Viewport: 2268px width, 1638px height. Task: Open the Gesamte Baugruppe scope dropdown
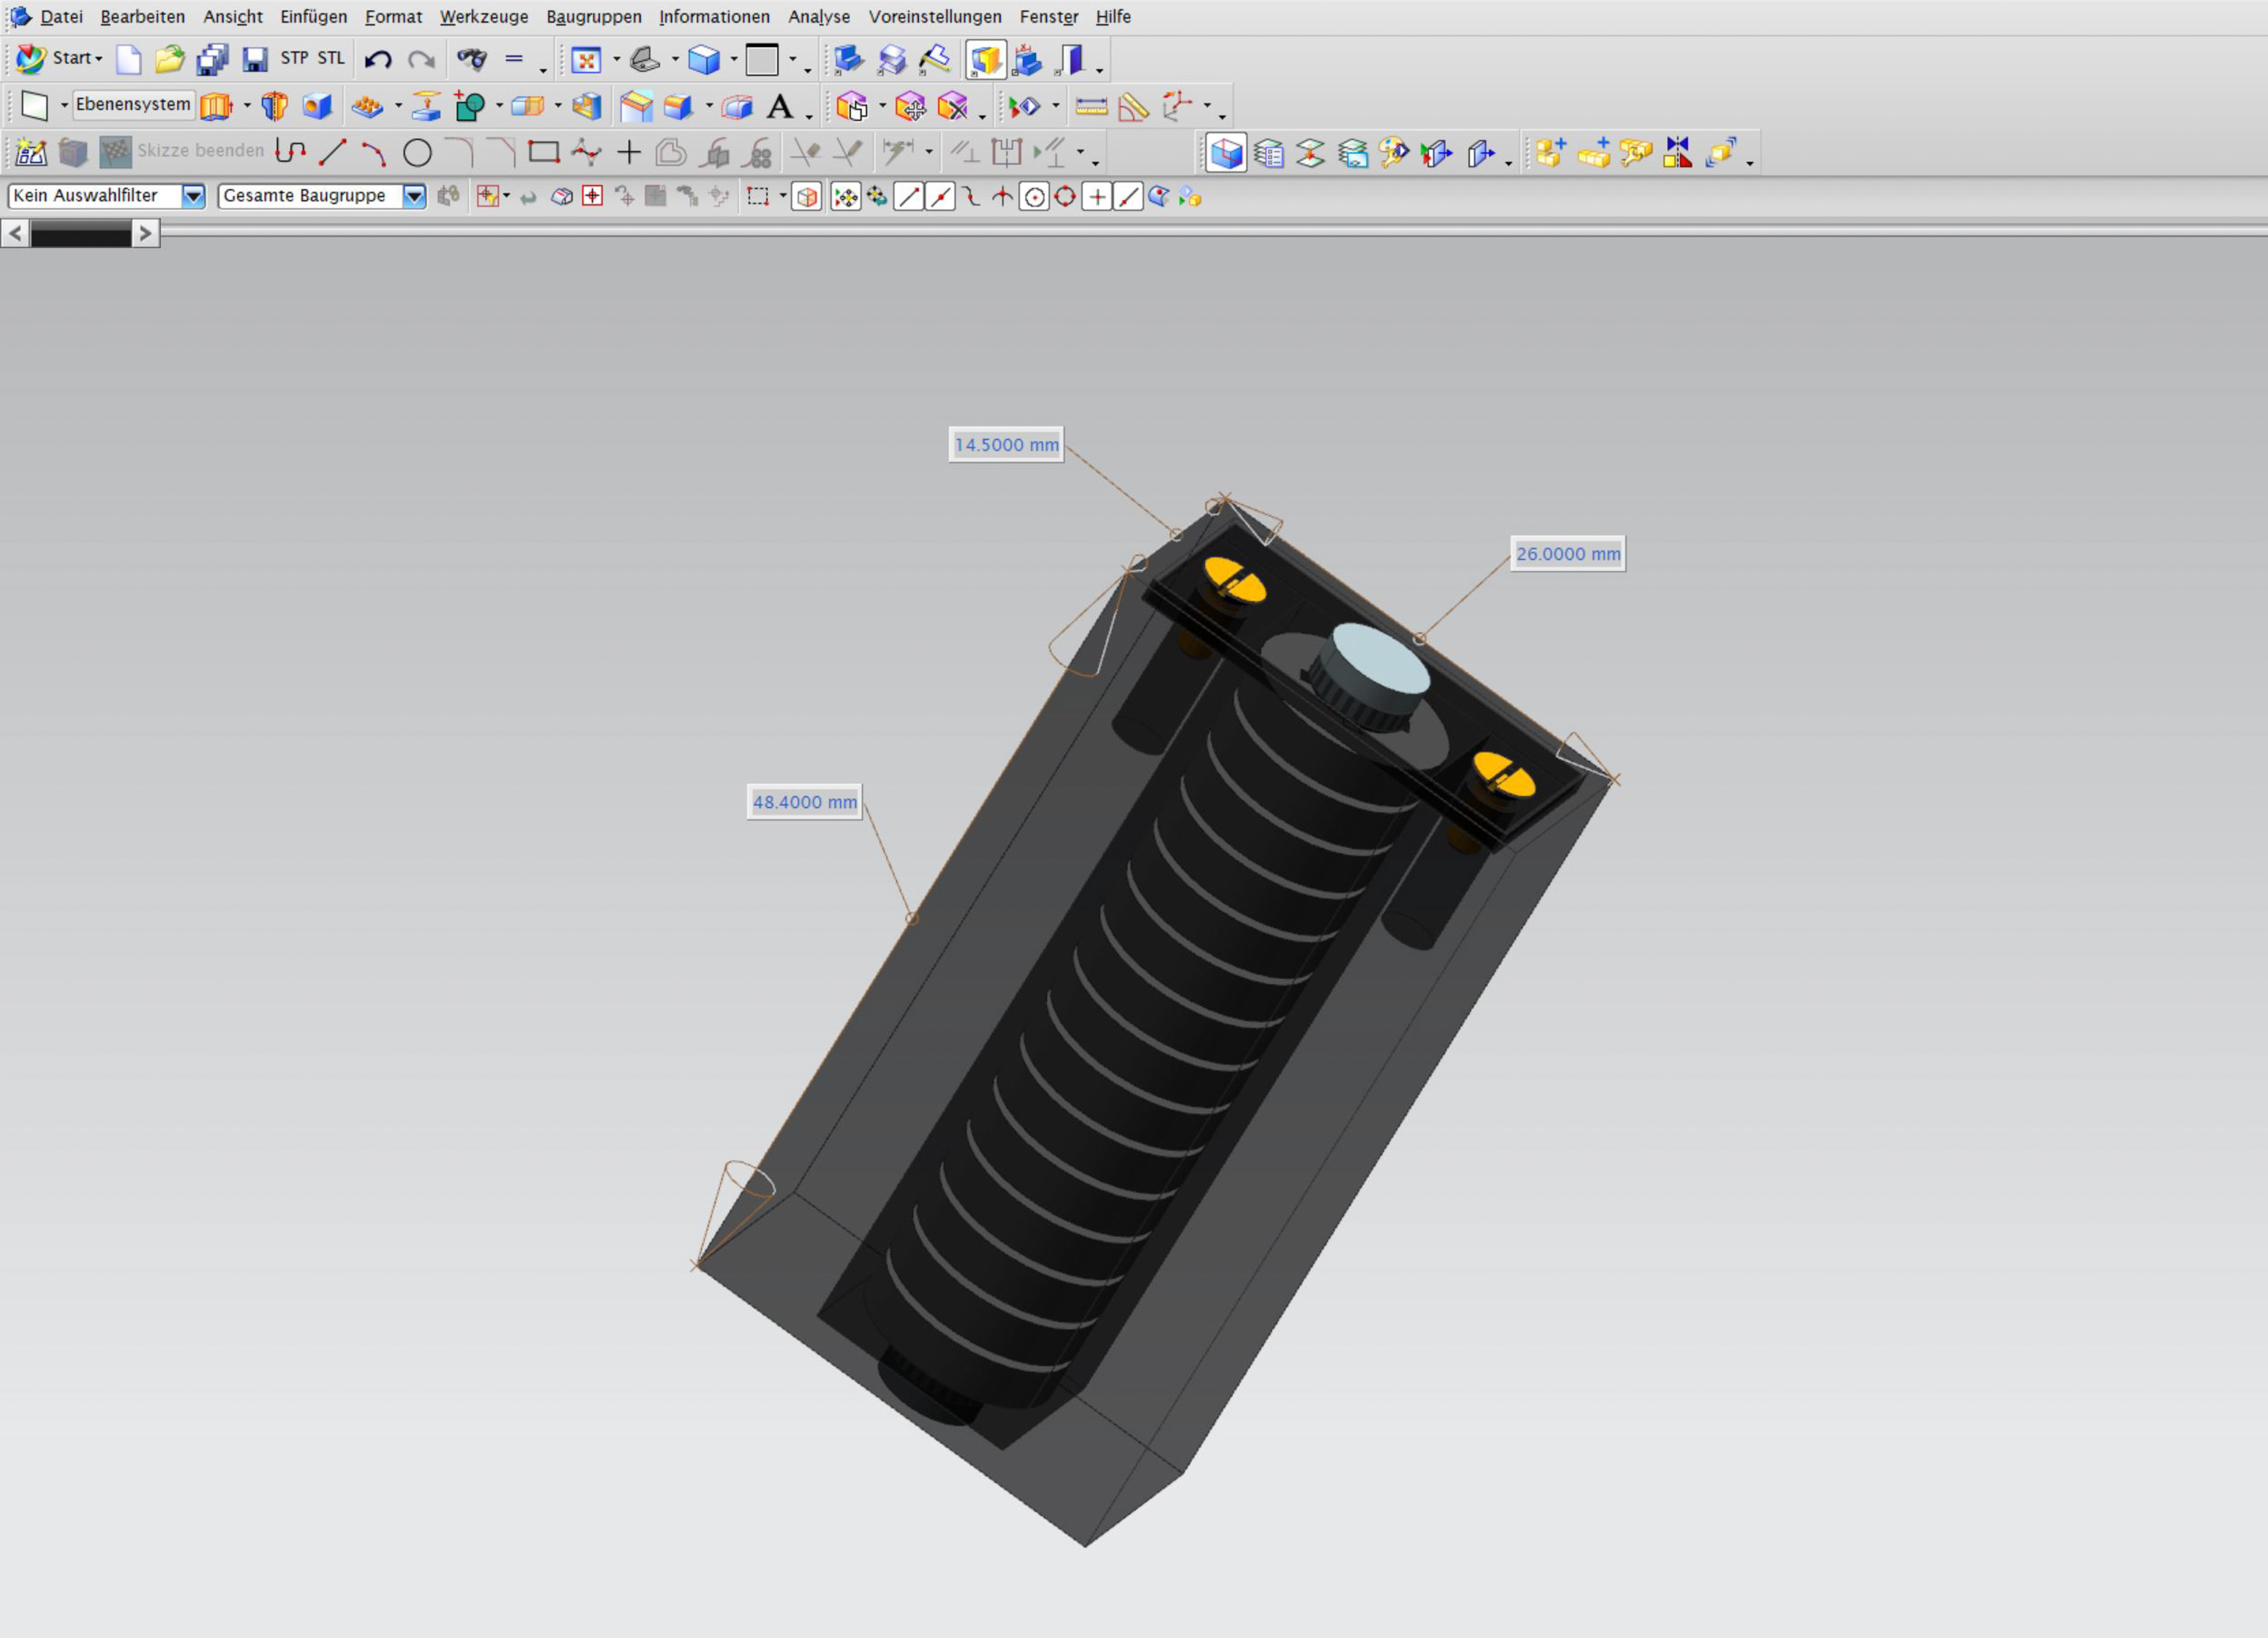[x=414, y=196]
